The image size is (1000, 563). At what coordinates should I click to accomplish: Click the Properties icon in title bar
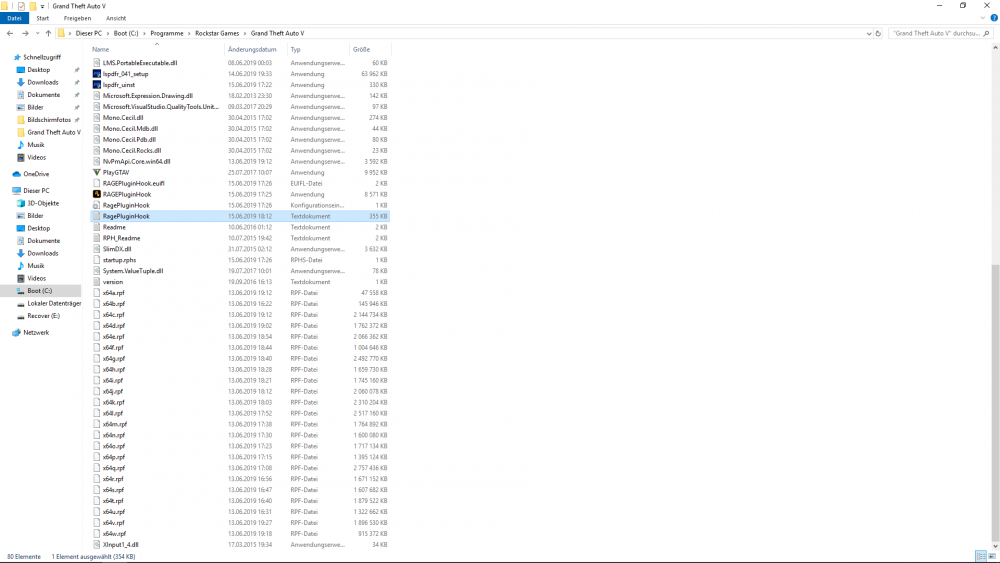21,6
